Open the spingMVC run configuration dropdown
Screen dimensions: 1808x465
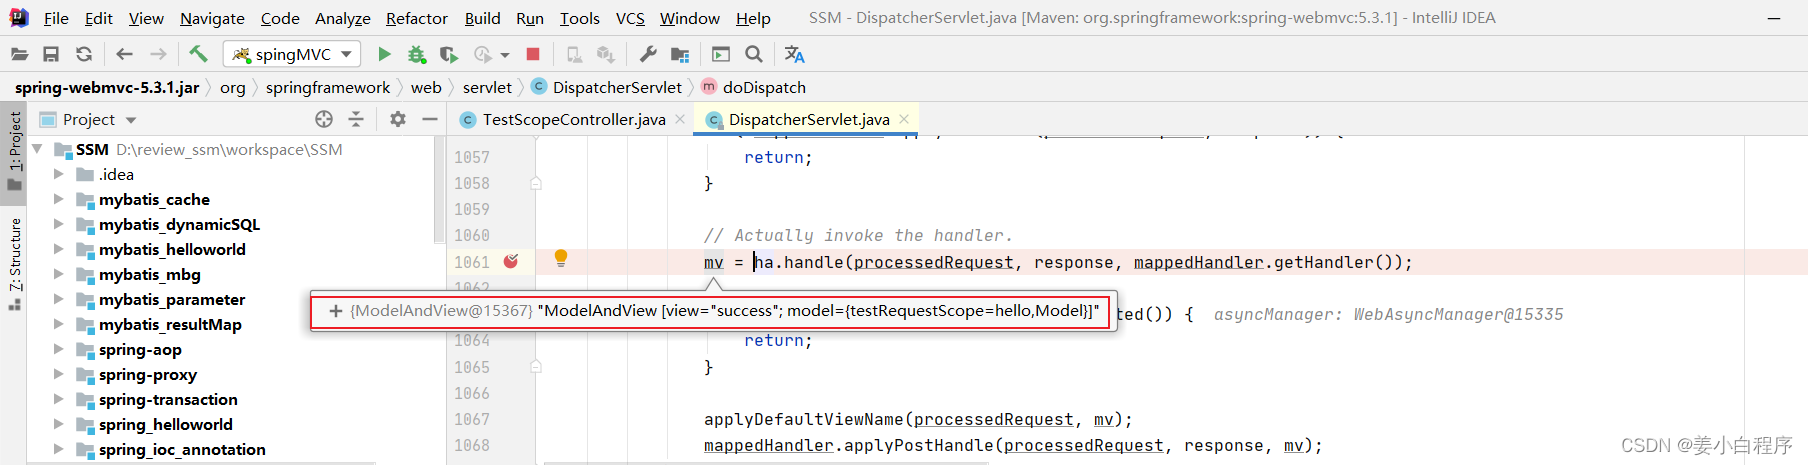(x=291, y=54)
